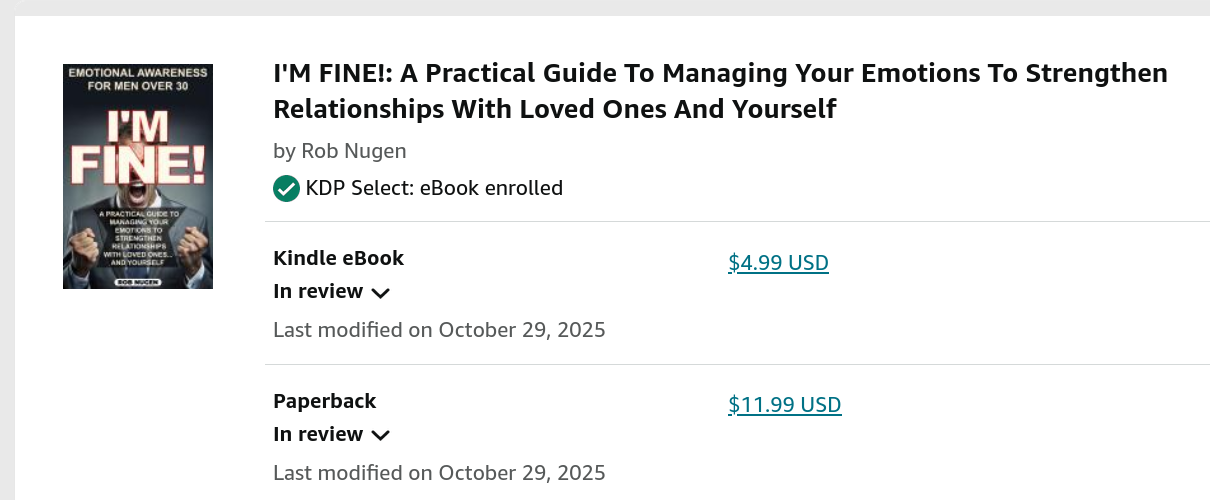Click the author line "by Rob Nugen"
The image size is (1210, 500).
339,151
